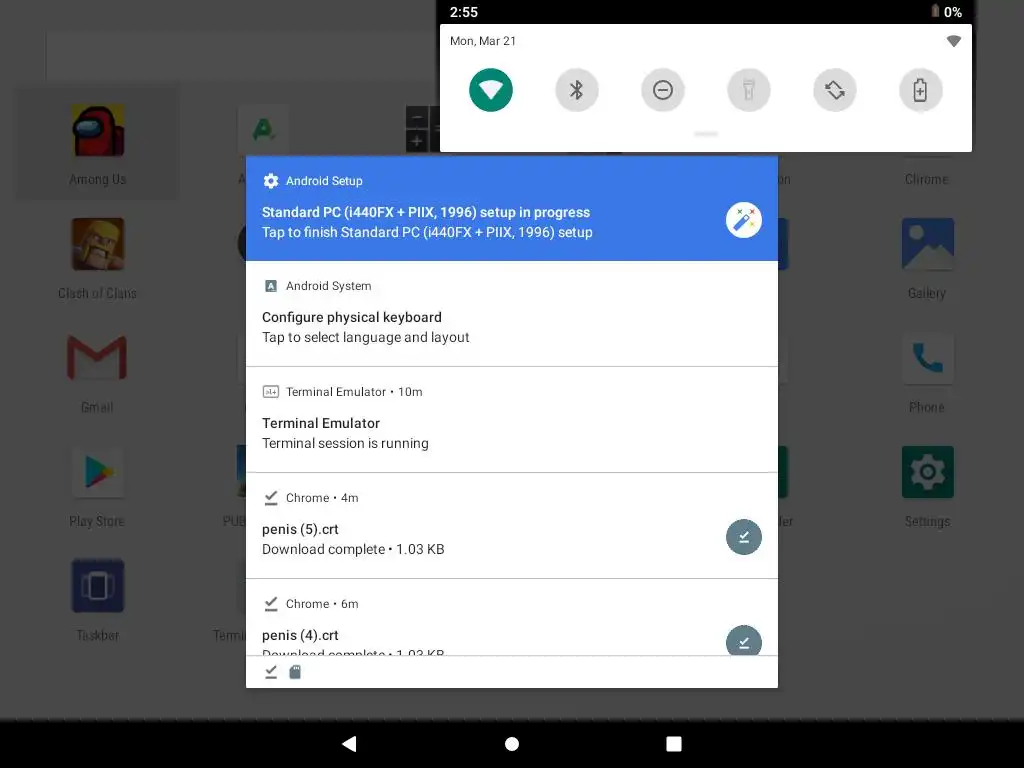The height and width of the screenshot is (768, 1024).
Task: Open the Taskbar app
Action: (97, 600)
